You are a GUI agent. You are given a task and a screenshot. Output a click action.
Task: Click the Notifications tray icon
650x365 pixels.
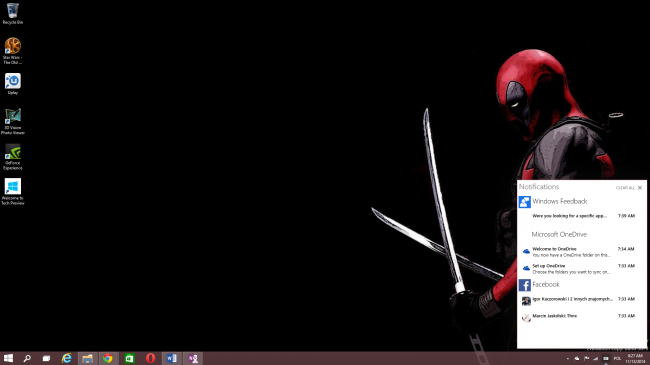(x=606, y=358)
